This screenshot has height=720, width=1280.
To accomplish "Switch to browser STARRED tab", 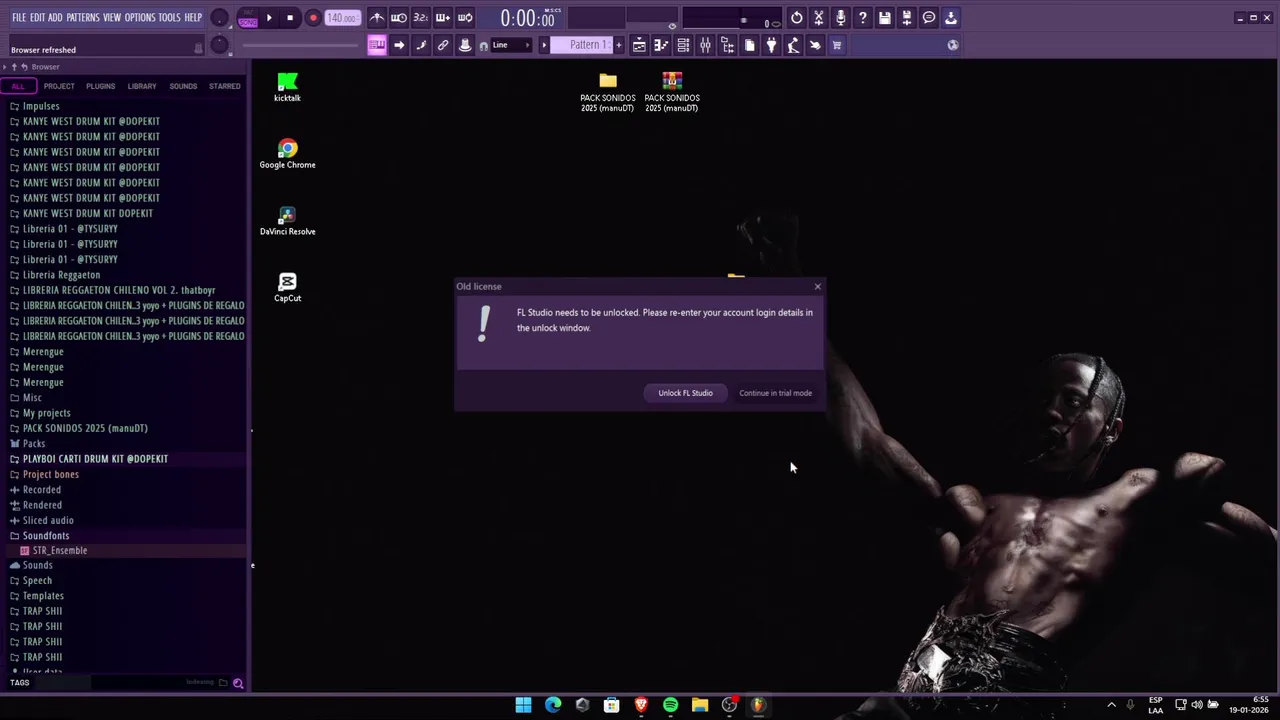I will [x=224, y=86].
